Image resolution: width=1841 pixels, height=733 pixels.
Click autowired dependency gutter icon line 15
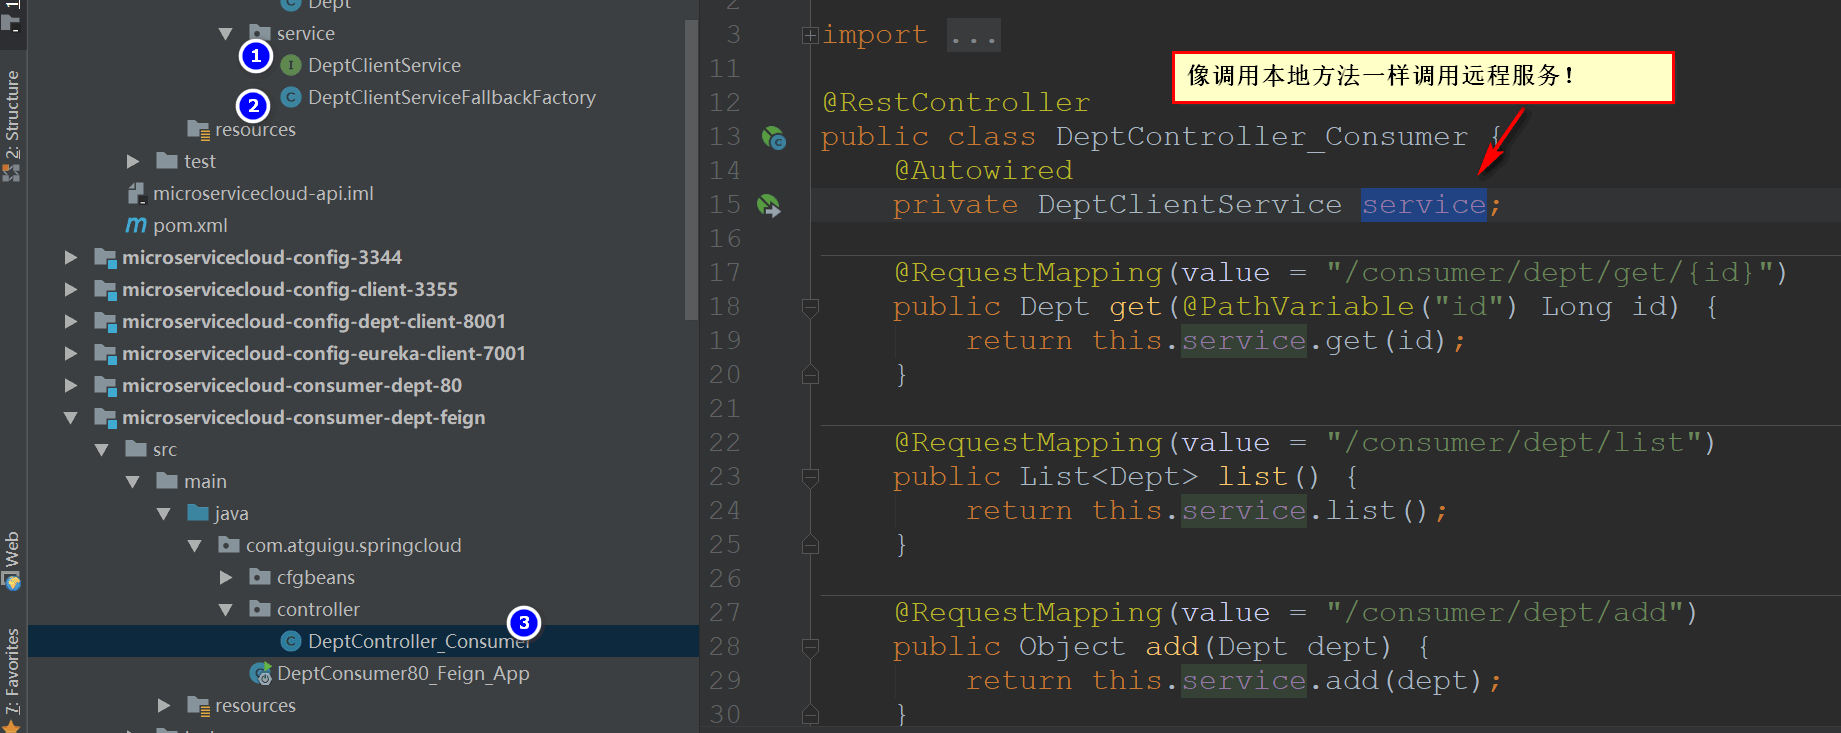768,205
